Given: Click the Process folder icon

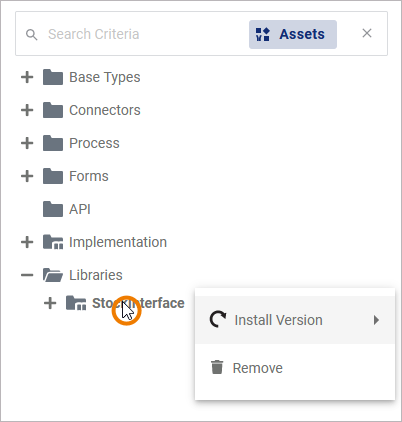Looking at the screenshot, I should 53,143.
